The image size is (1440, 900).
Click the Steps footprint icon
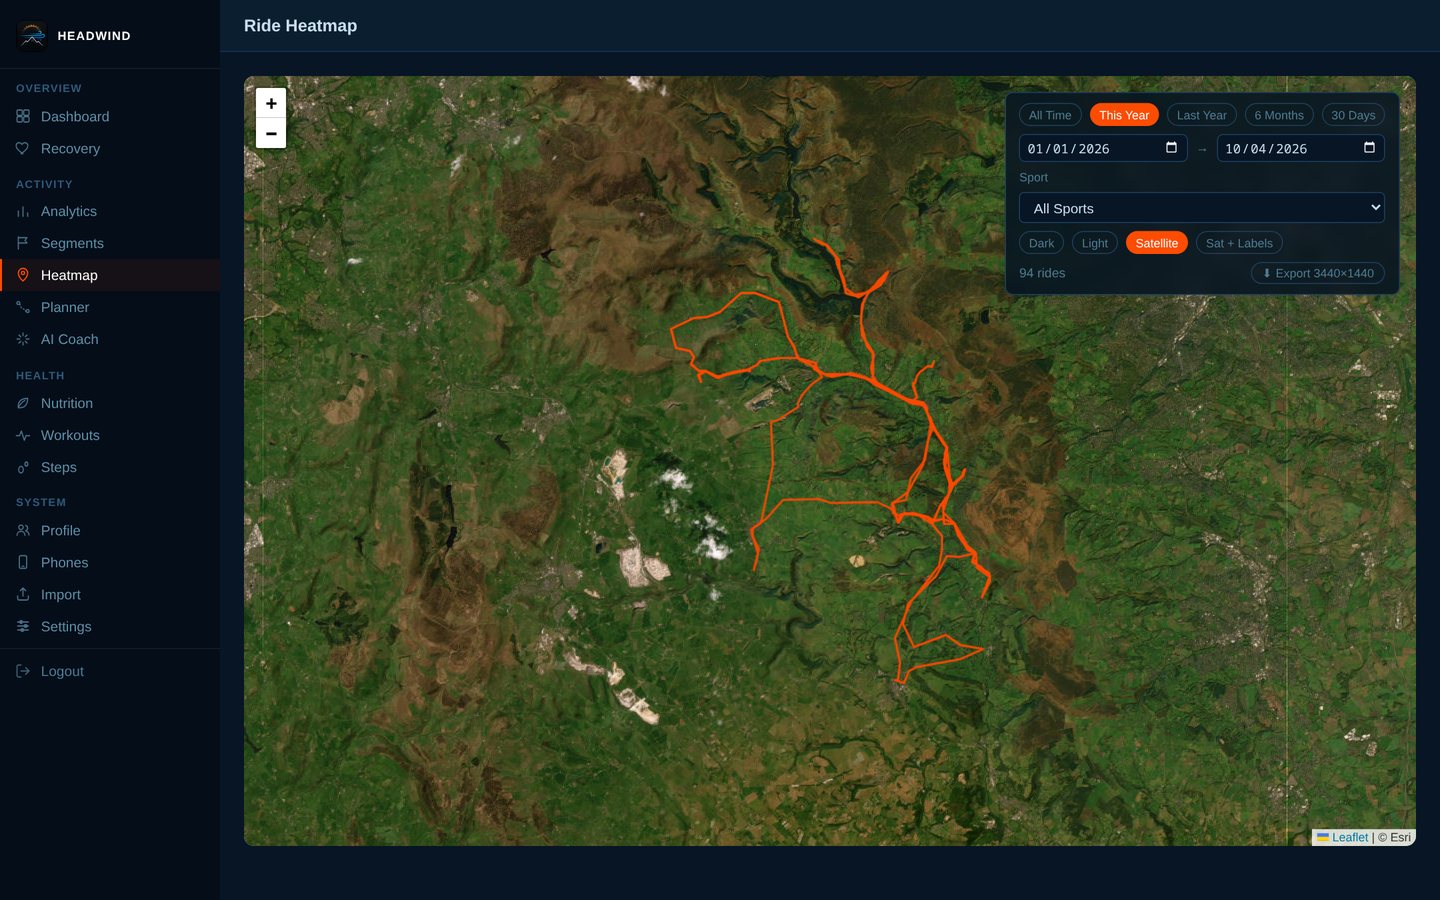[x=23, y=468]
